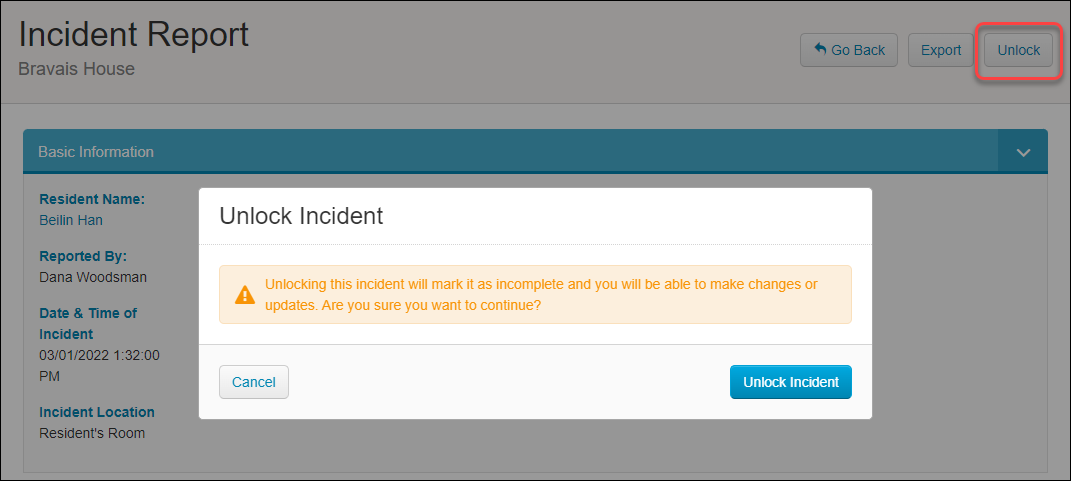Confirm with the blue Unlock Incident button
This screenshot has height=481, width=1071.
tap(791, 382)
